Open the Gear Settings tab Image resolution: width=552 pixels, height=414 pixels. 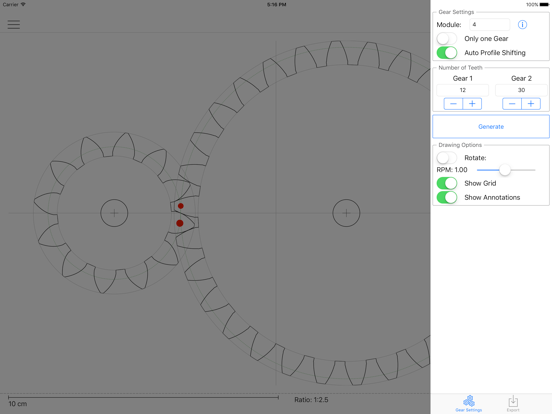pos(469,403)
